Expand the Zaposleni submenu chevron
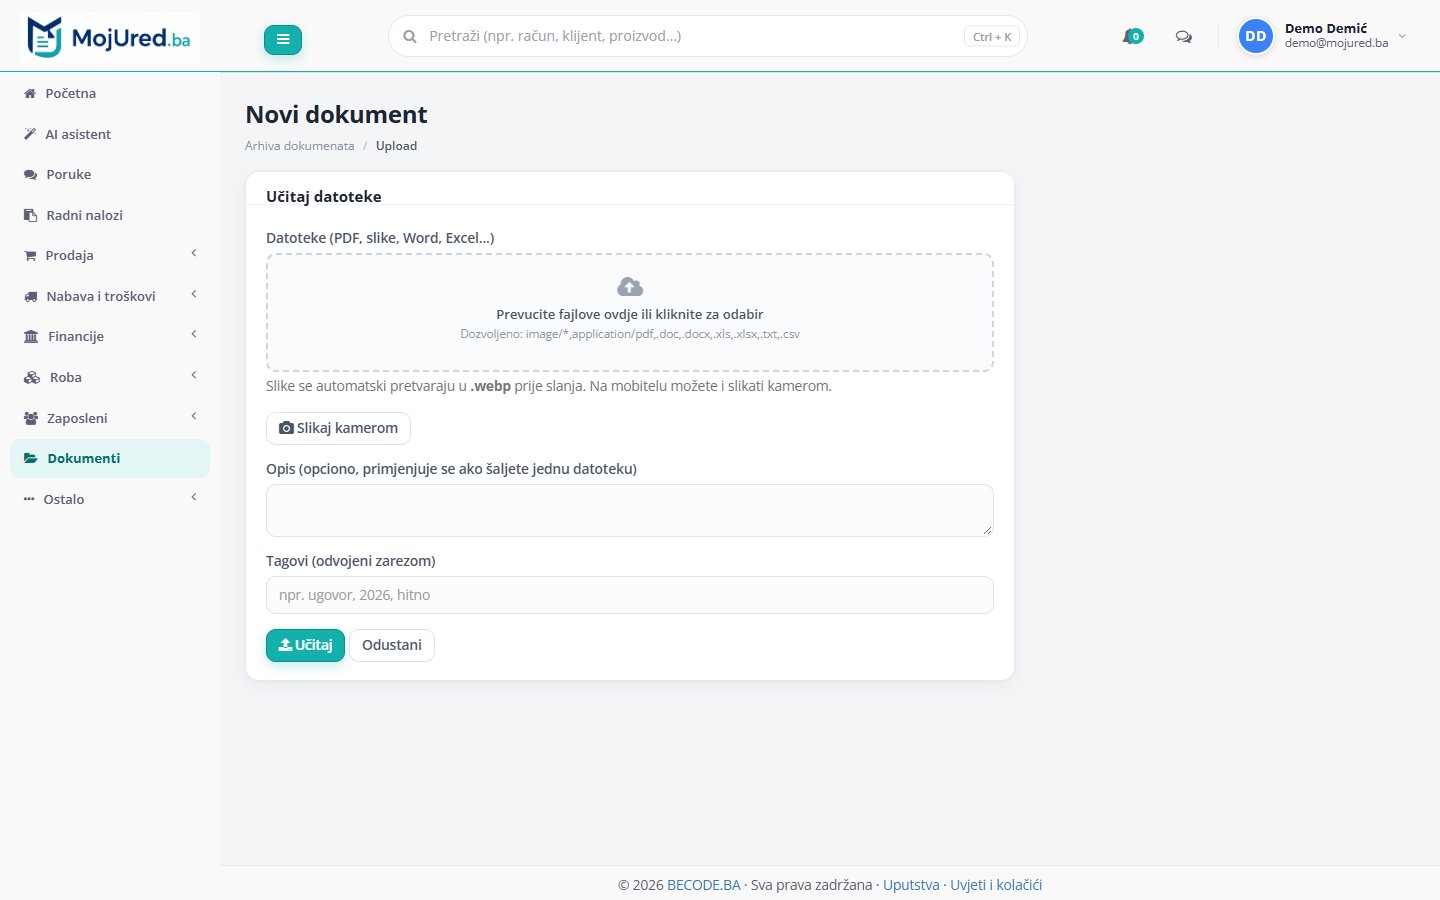 [x=194, y=417]
